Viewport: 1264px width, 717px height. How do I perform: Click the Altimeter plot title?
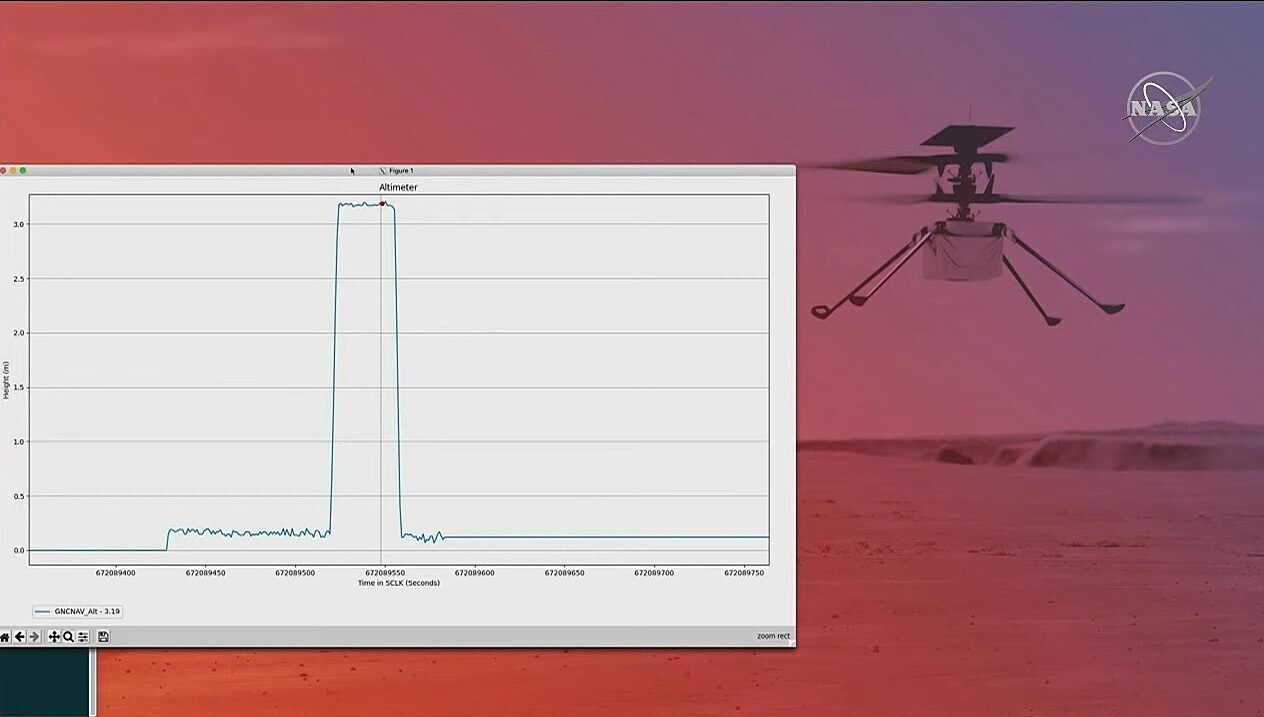coord(398,187)
